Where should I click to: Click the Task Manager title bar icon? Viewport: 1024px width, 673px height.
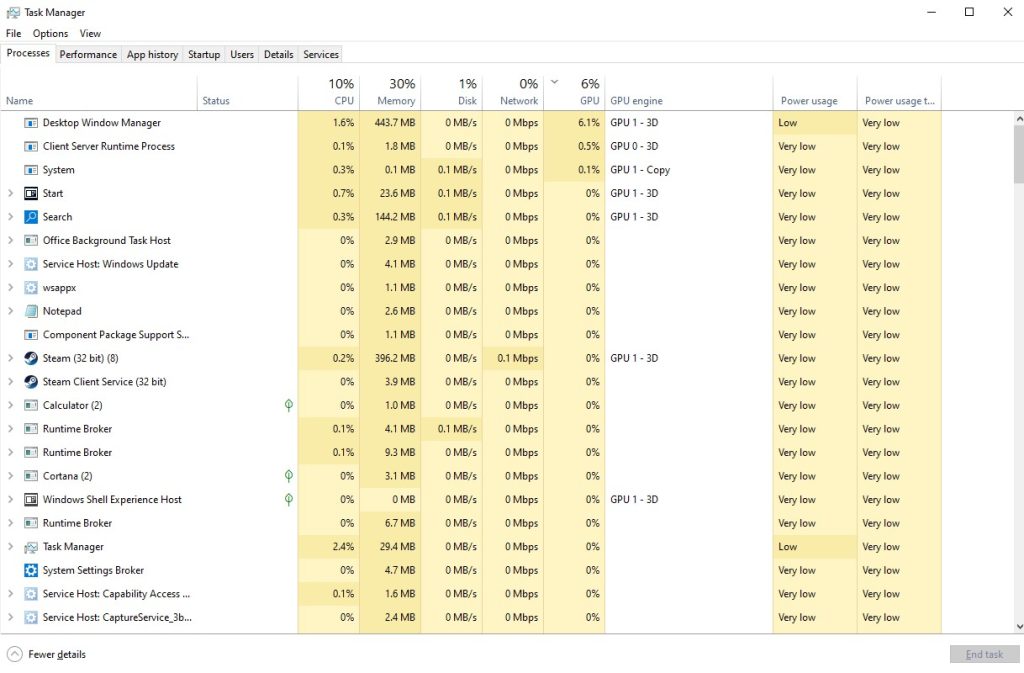12,12
